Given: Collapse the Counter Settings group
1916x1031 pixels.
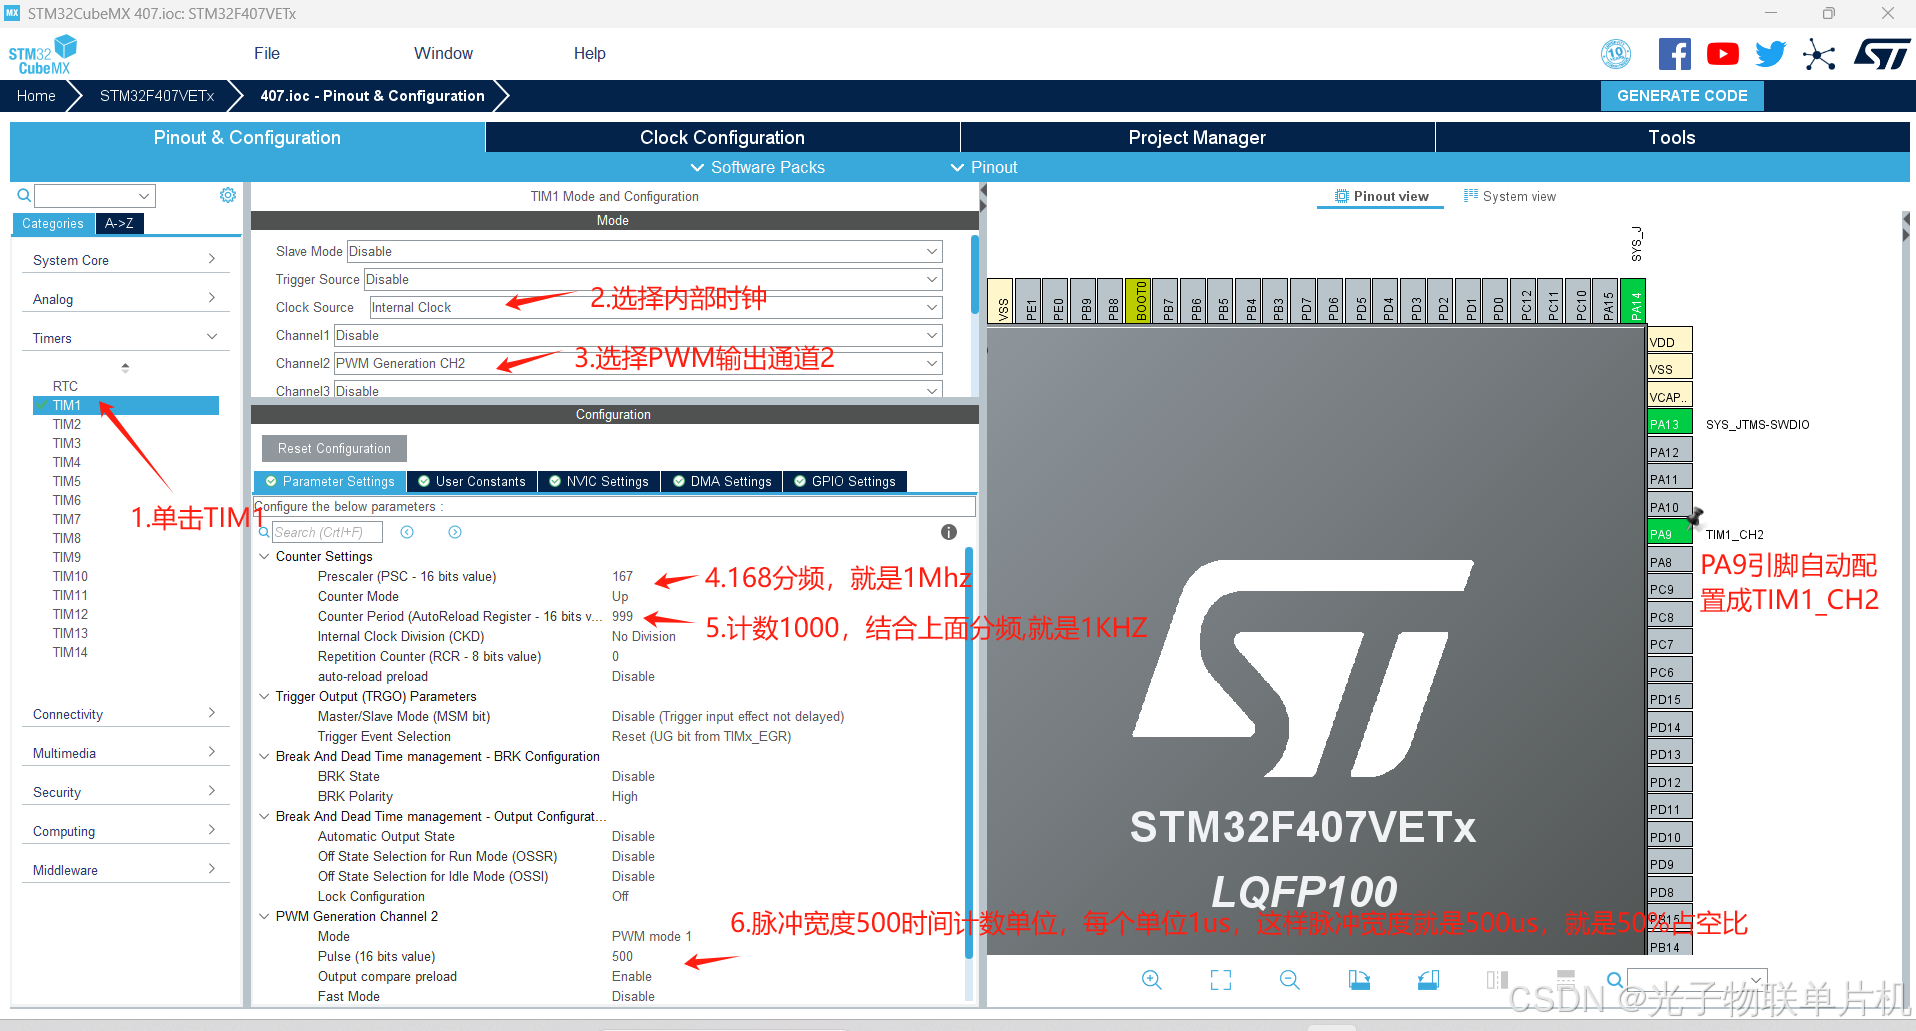Looking at the screenshot, I should pyautogui.click(x=264, y=556).
